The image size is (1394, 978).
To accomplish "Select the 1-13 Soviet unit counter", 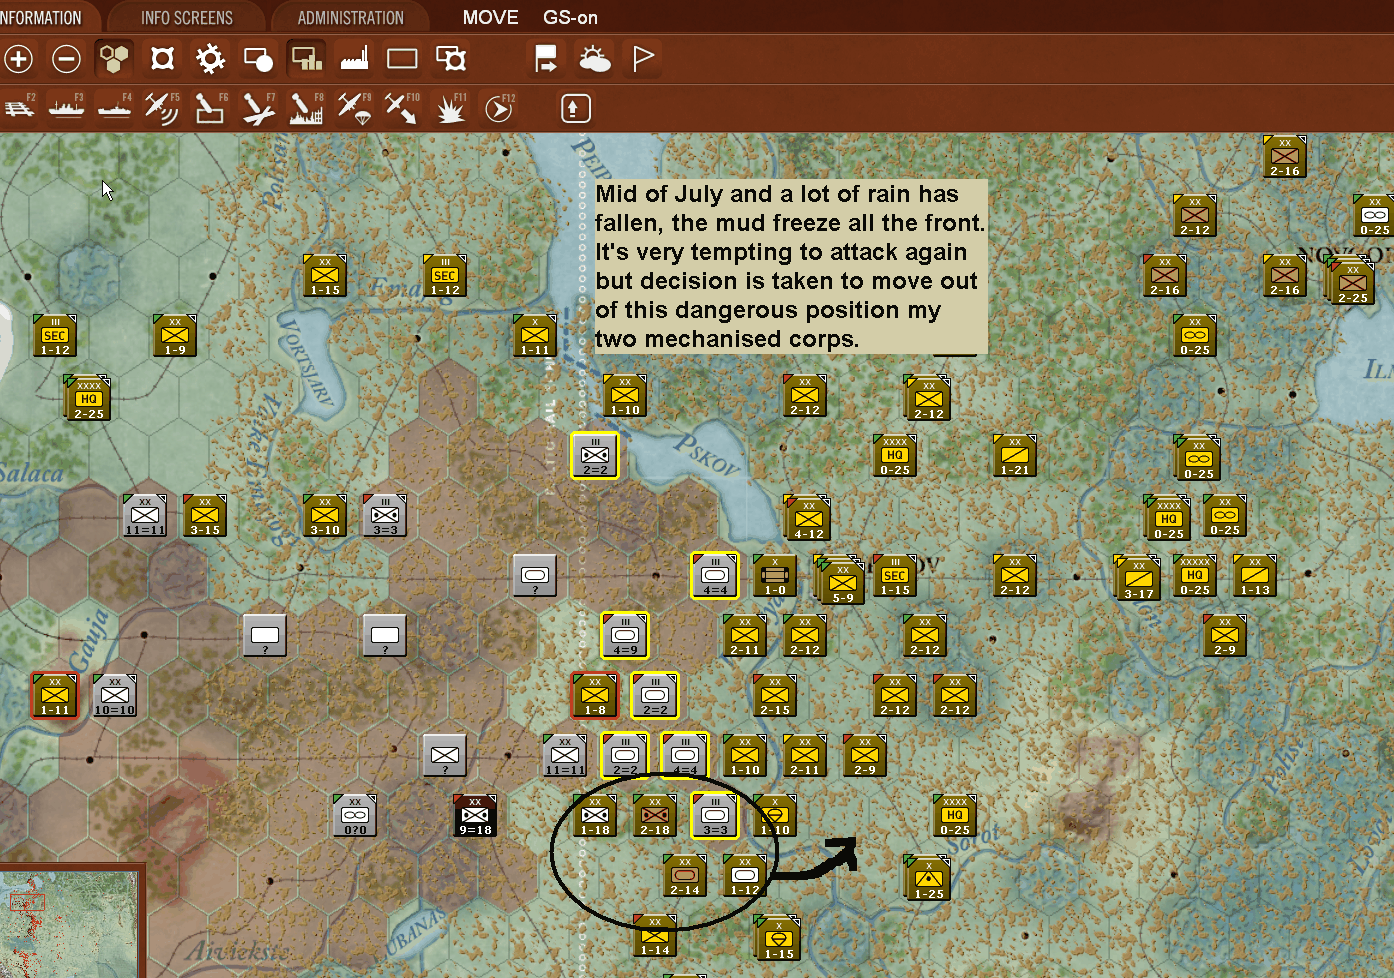I will click(x=1255, y=575).
